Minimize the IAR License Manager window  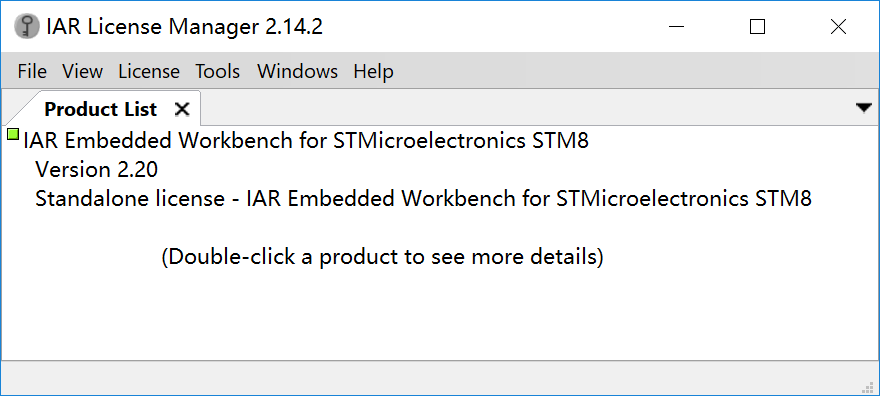[677, 26]
